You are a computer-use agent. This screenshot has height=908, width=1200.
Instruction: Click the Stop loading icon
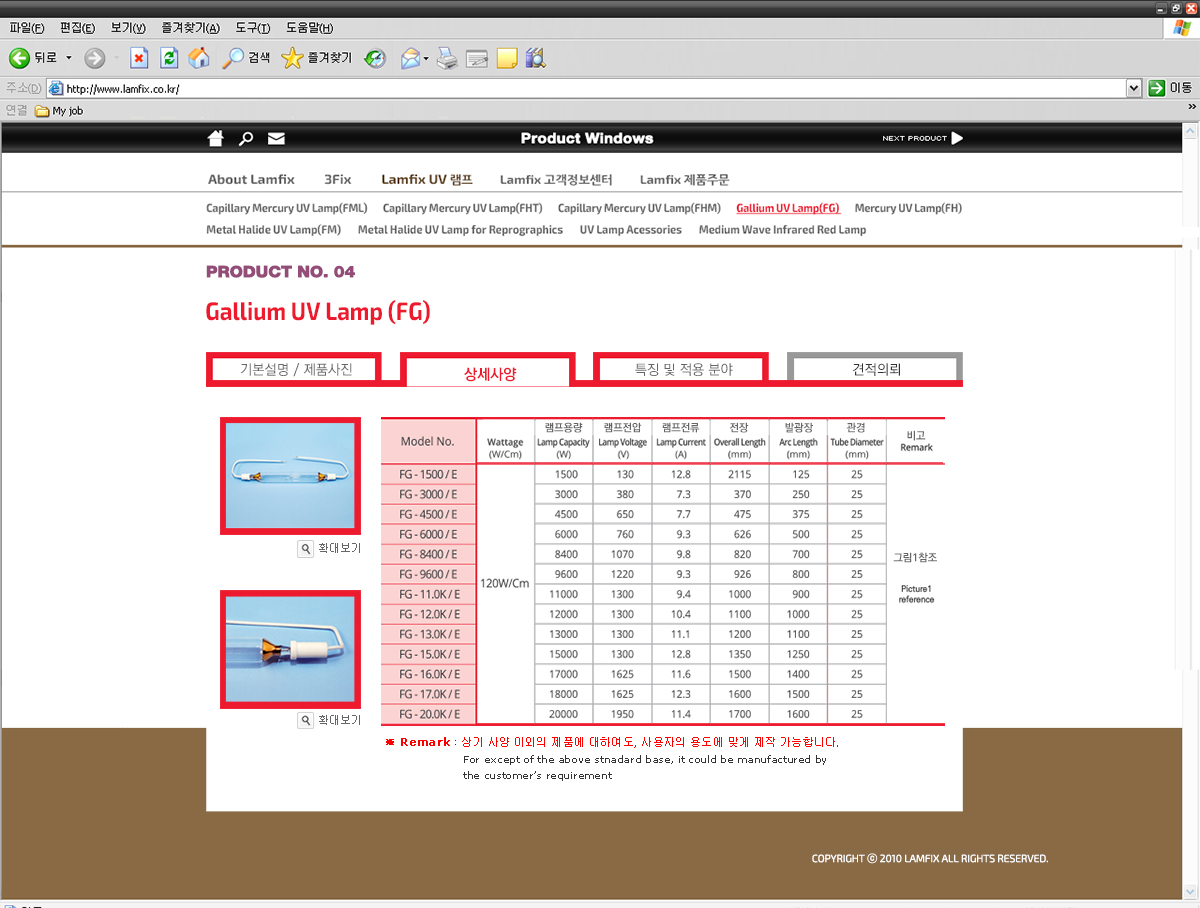coord(139,58)
